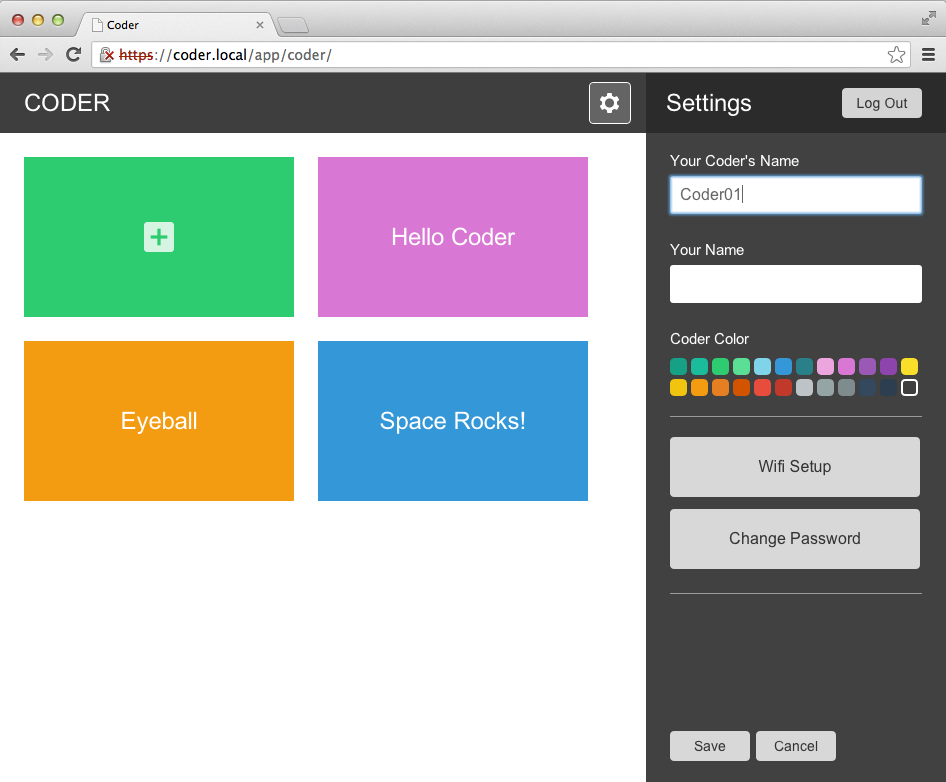This screenshot has height=782, width=946.
Task: Select the Coder browser tab
Action: (x=175, y=25)
